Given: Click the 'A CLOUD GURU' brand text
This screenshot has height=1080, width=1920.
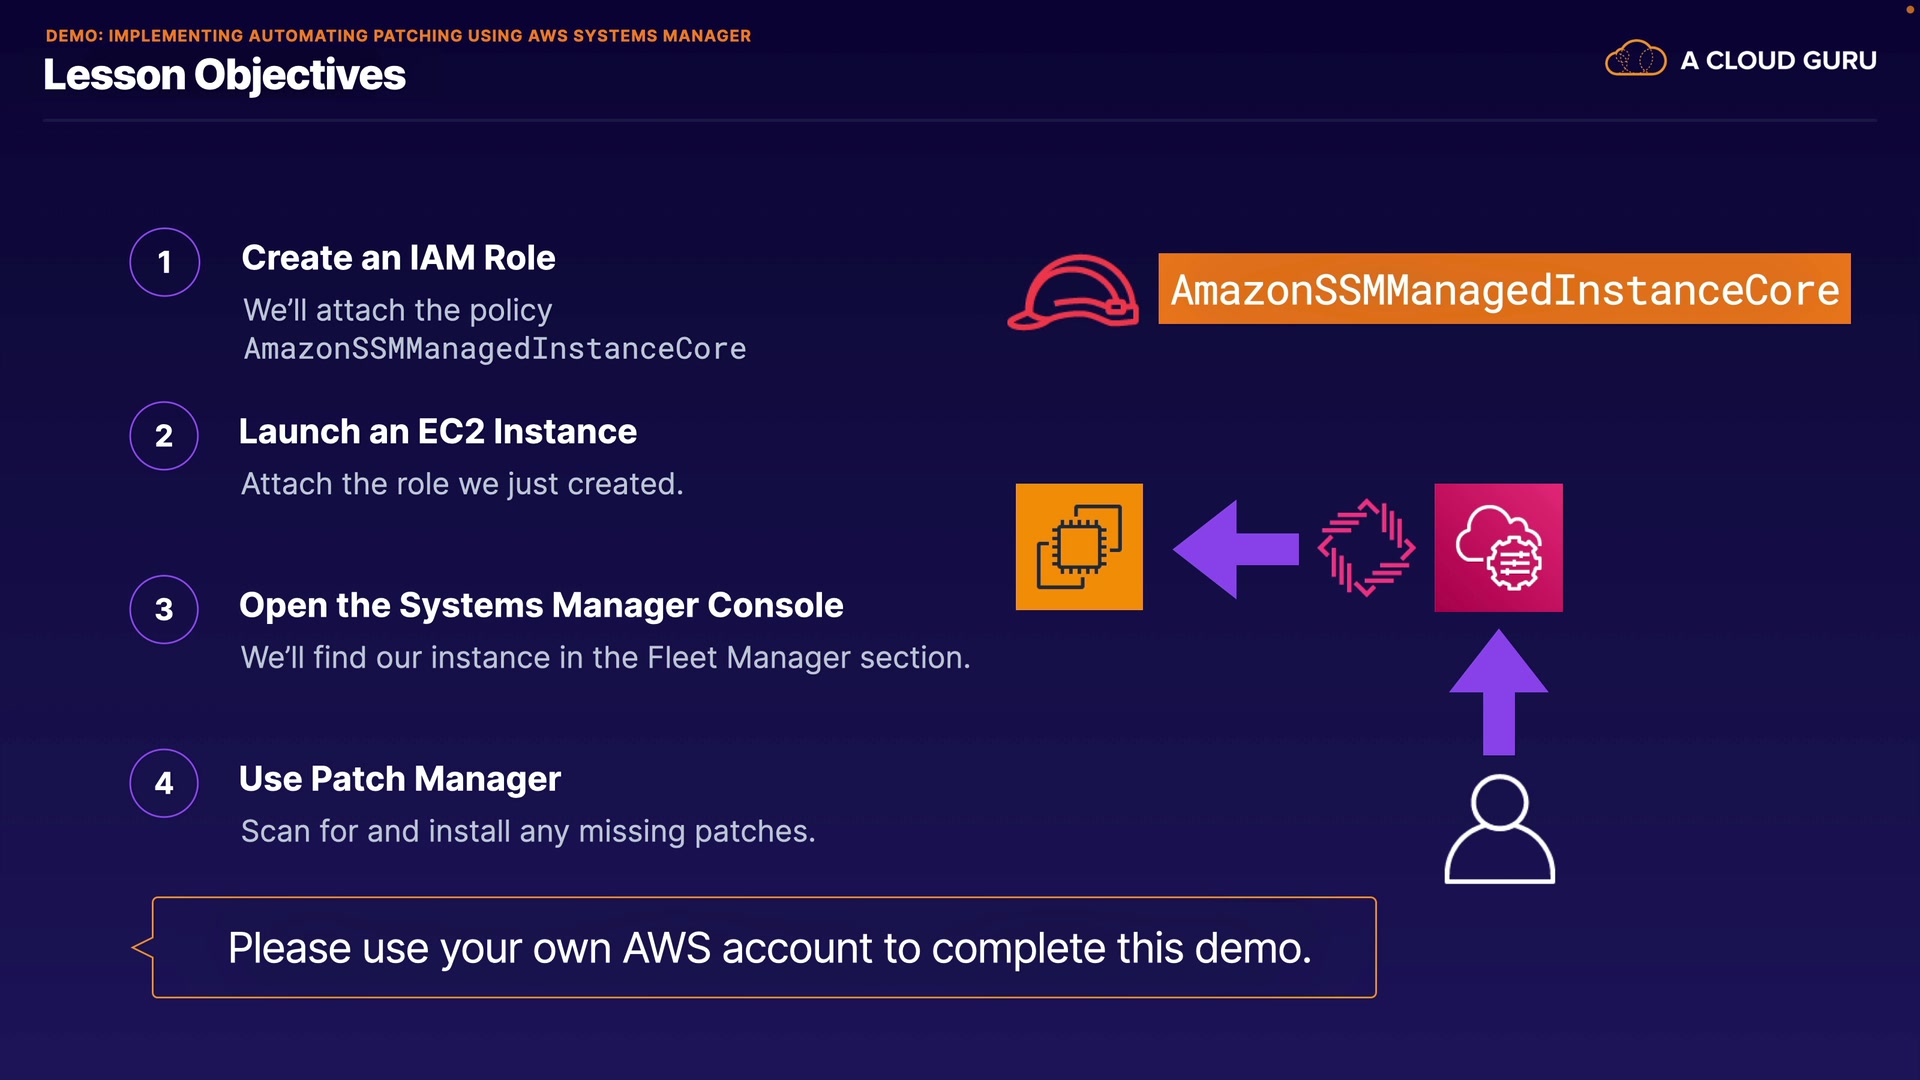Looking at the screenshot, I should pyautogui.click(x=1778, y=61).
